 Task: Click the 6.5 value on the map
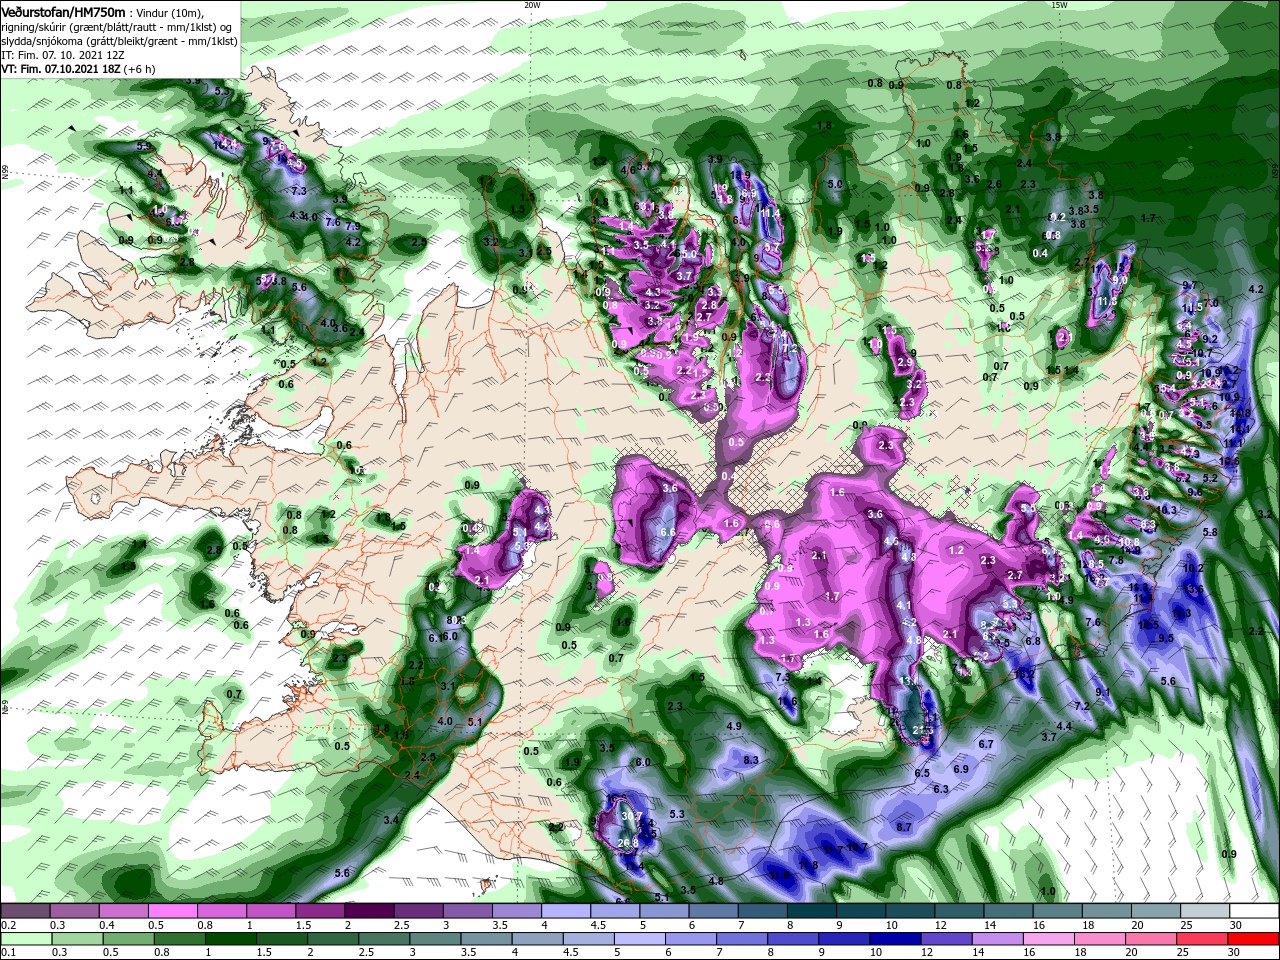click(x=923, y=773)
